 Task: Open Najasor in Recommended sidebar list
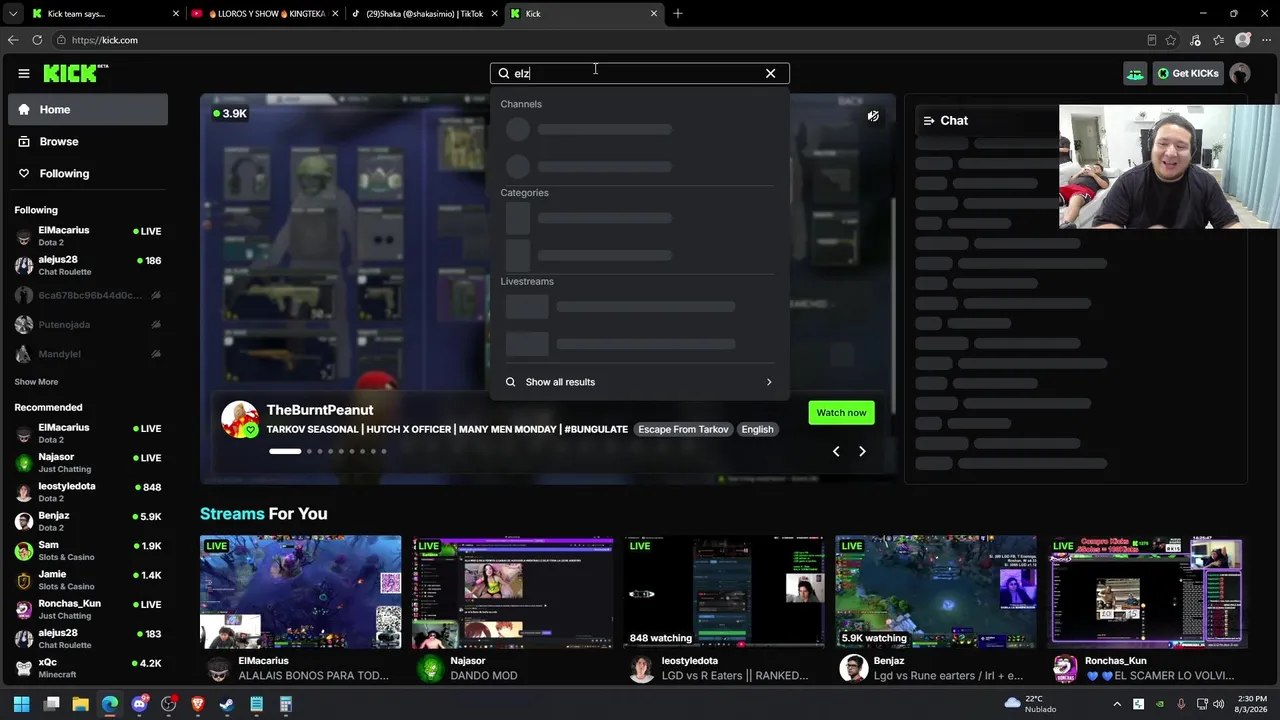[88, 462]
